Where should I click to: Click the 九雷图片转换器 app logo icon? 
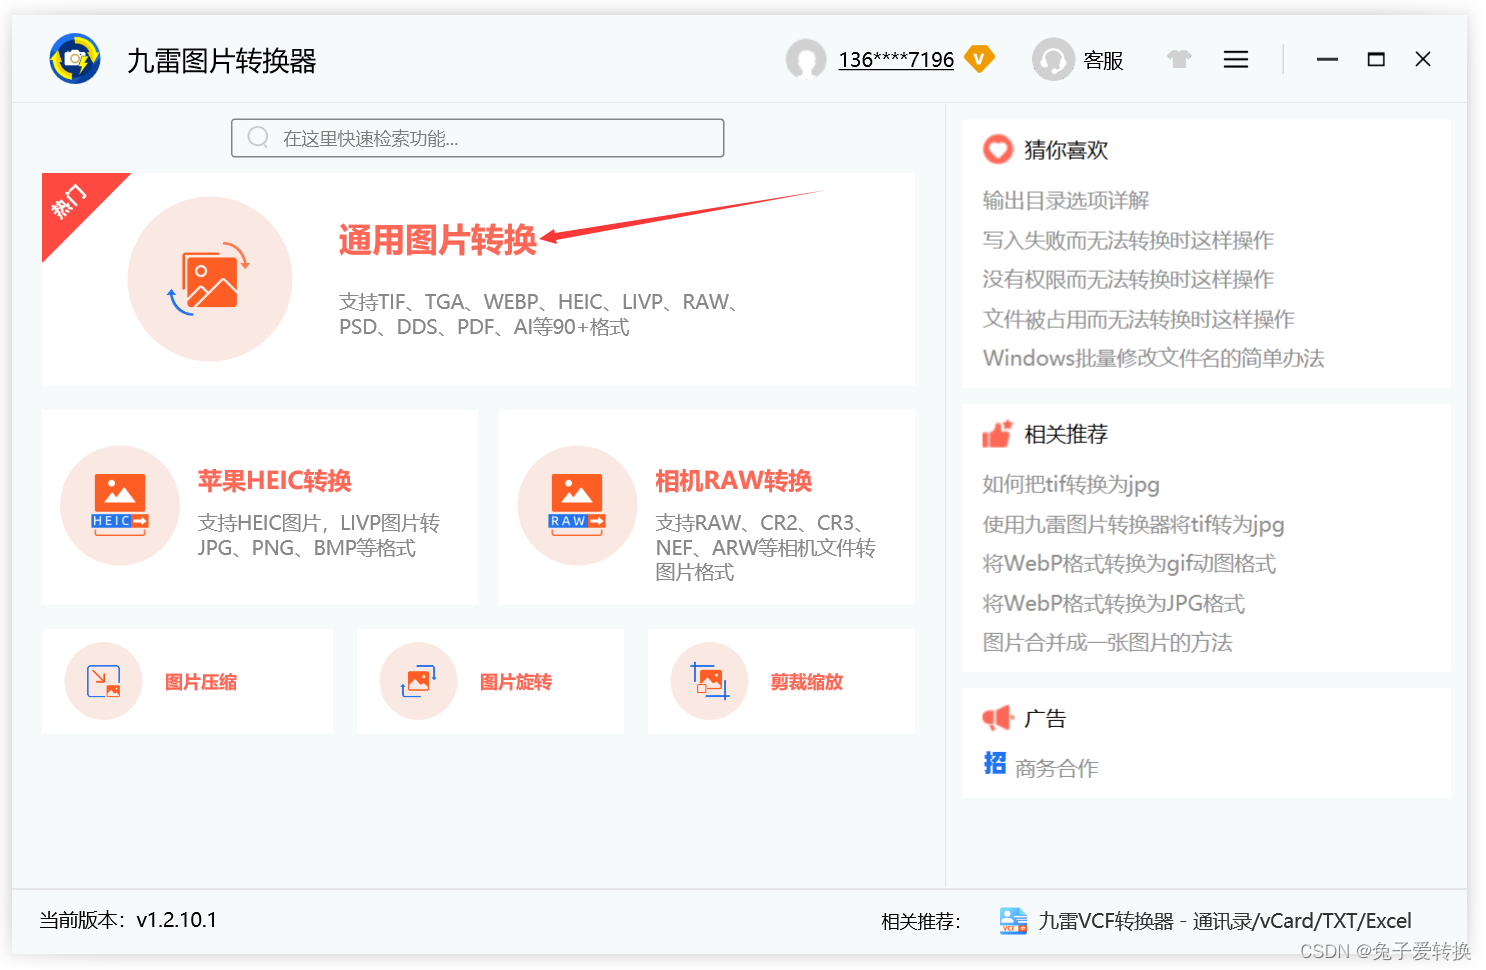[x=75, y=59]
